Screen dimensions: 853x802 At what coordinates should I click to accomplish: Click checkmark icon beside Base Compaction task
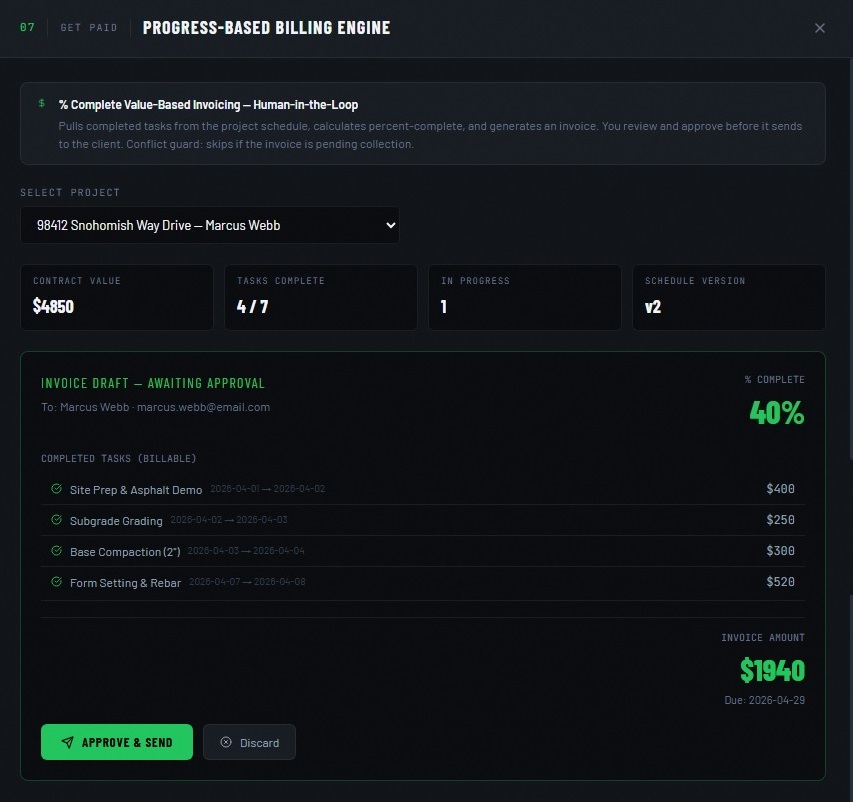tap(56, 551)
